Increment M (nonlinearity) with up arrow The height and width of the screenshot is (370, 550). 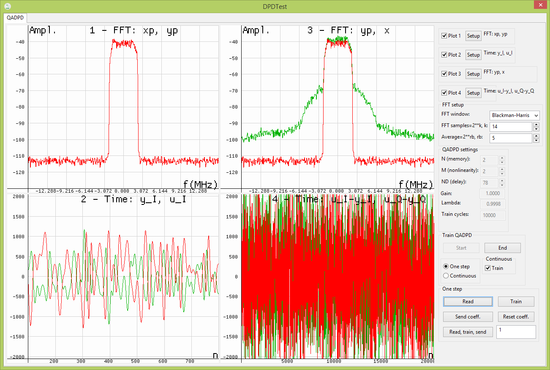pos(502,169)
